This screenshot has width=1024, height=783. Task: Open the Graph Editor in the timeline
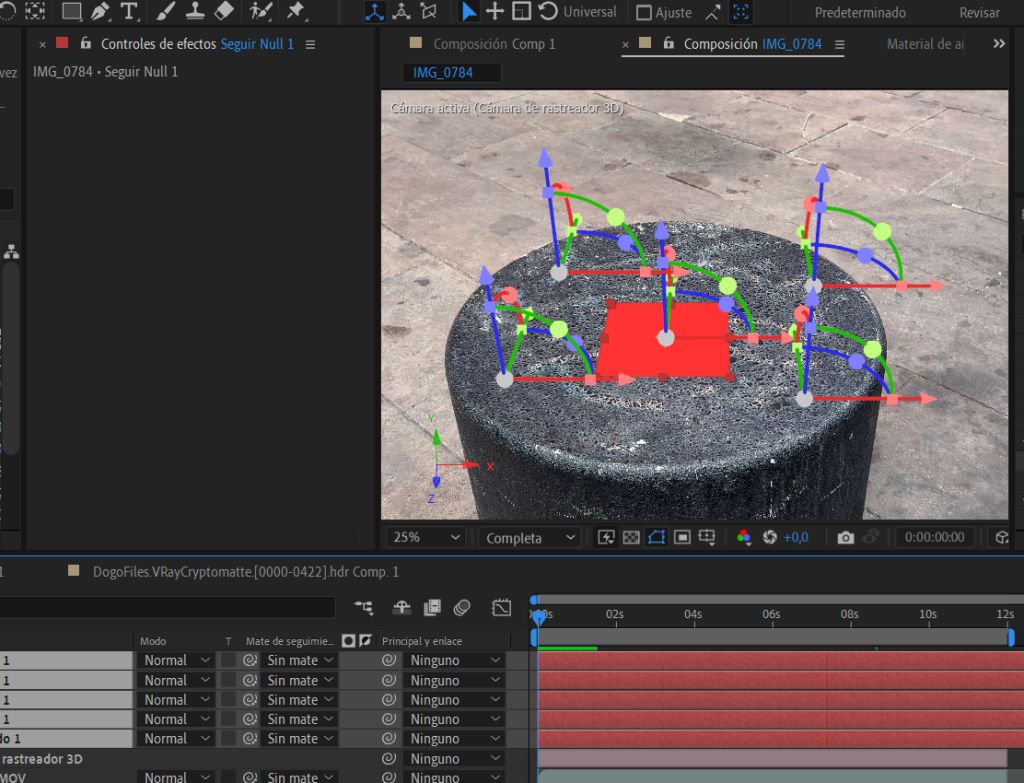pos(501,607)
